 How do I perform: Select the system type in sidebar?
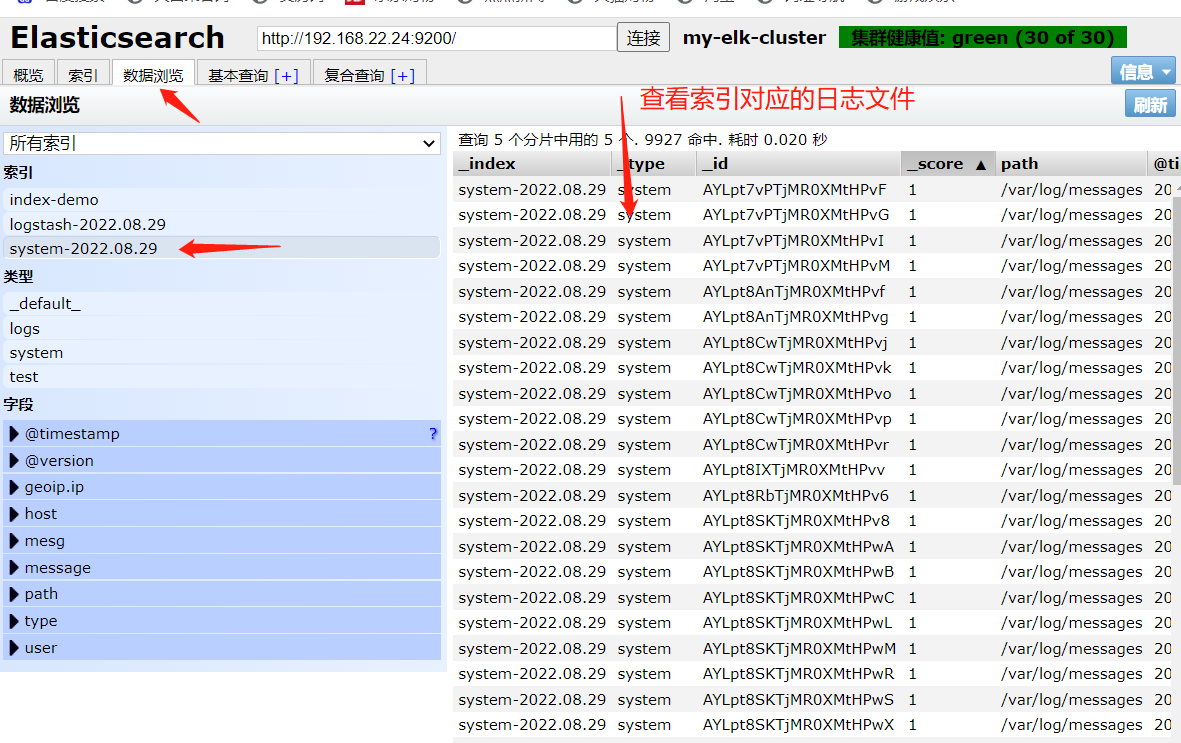222,353
